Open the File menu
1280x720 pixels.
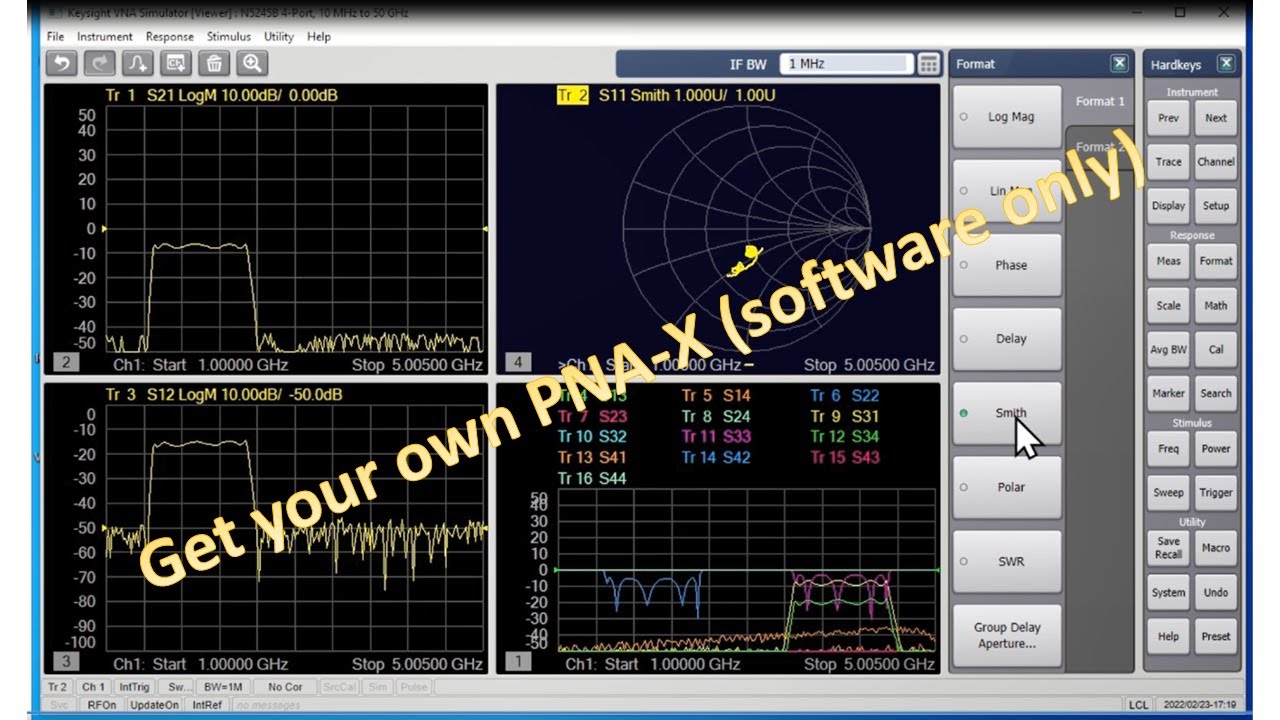pyautogui.click(x=55, y=36)
